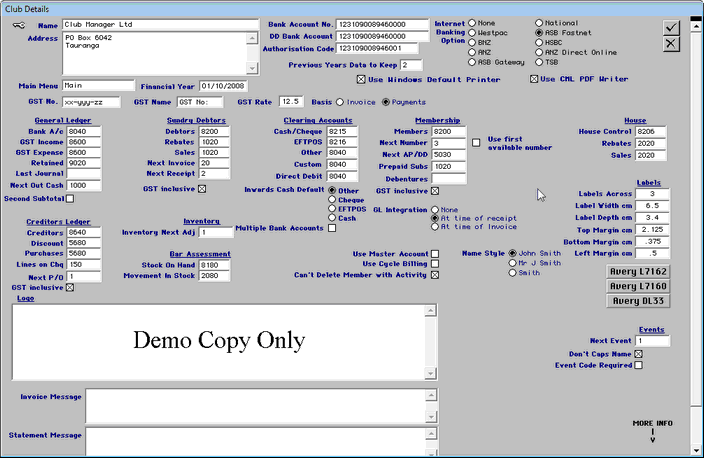Click the DD Bank Account field
The width and height of the screenshot is (704, 458).
click(382, 36)
